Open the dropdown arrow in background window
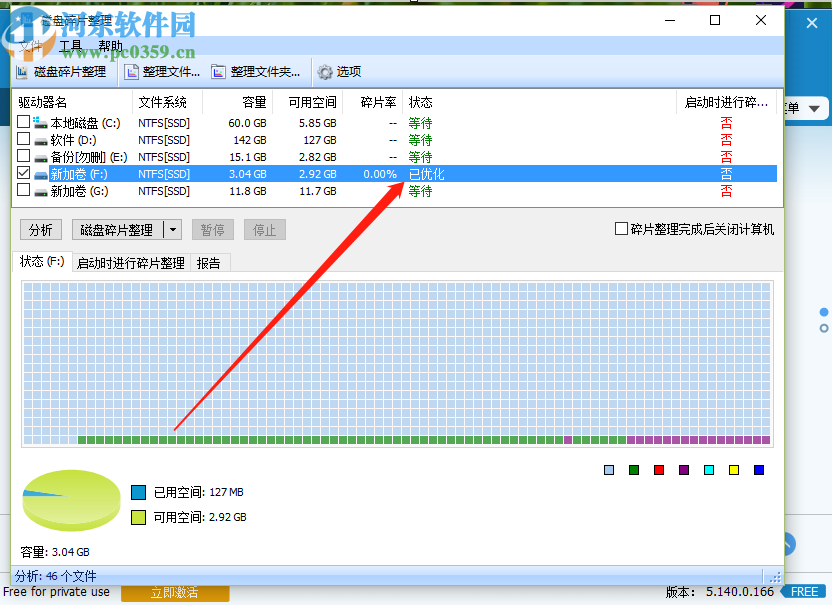The width and height of the screenshot is (832, 605). (814, 109)
